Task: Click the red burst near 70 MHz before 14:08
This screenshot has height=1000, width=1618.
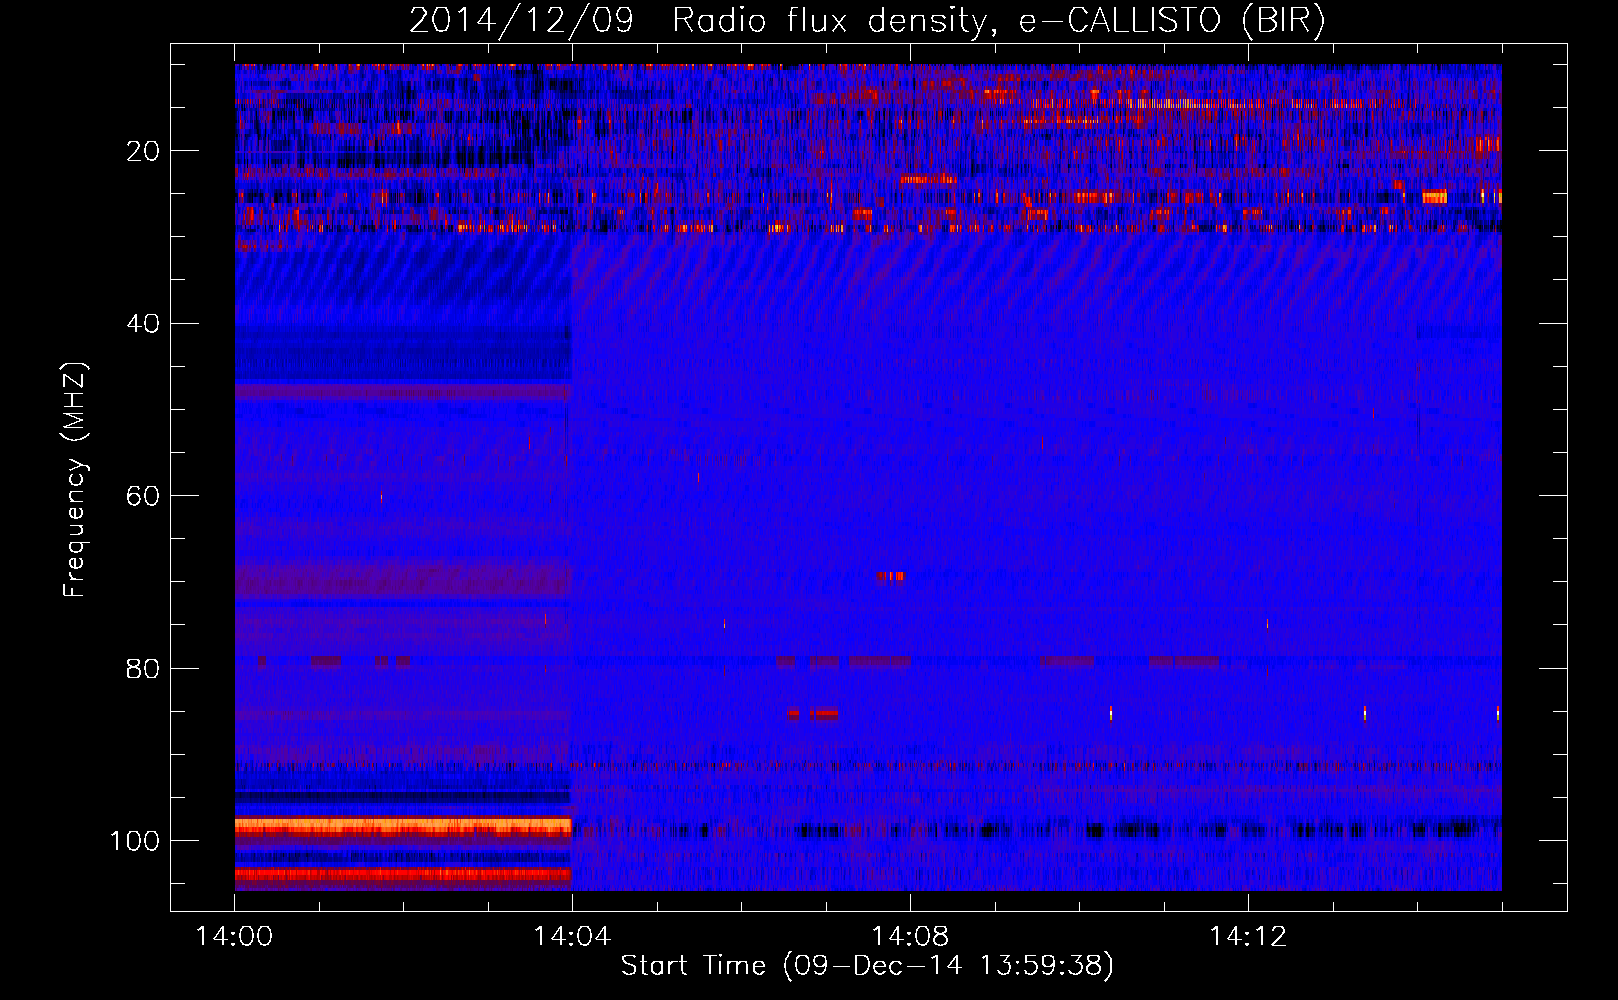Action: click(890, 576)
